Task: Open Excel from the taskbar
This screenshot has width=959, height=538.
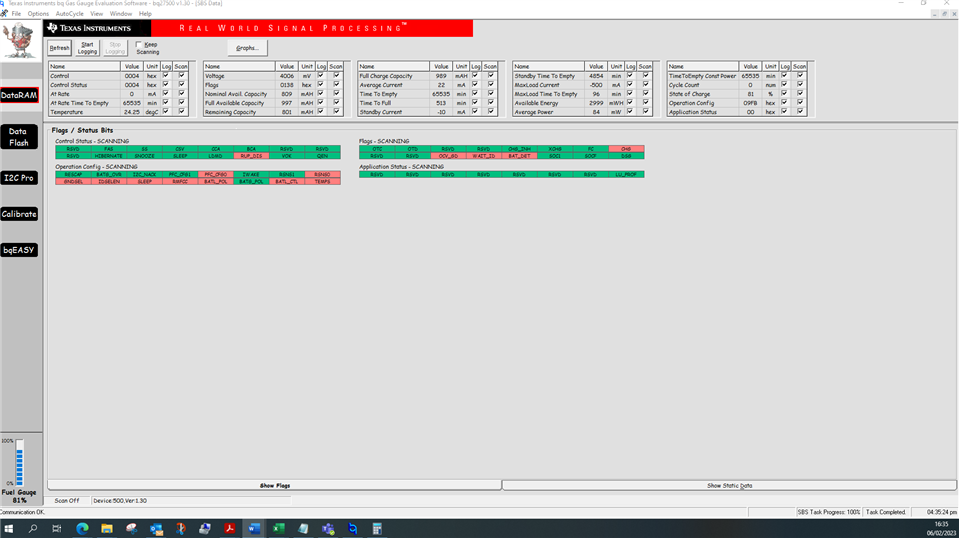Action: point(279,528)
